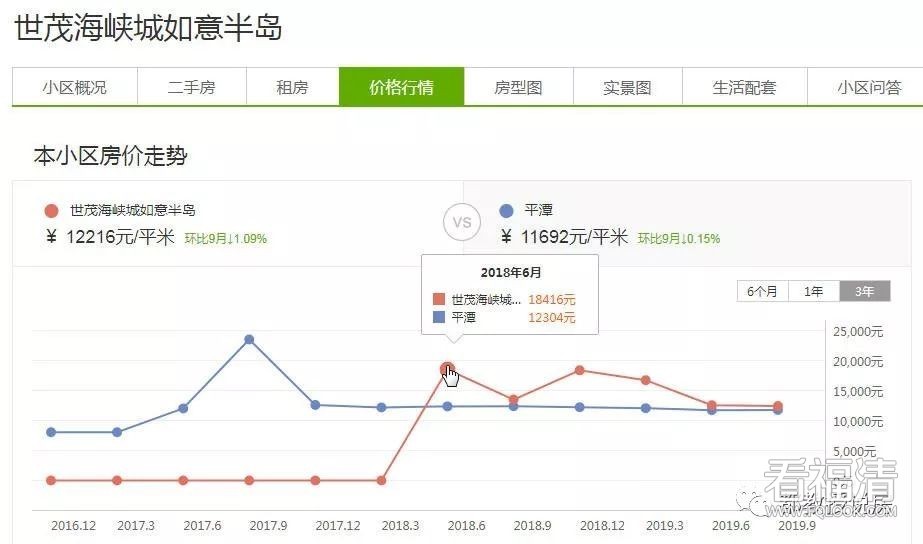Click the 2018年6月 tooltip title

pos(510,273)
